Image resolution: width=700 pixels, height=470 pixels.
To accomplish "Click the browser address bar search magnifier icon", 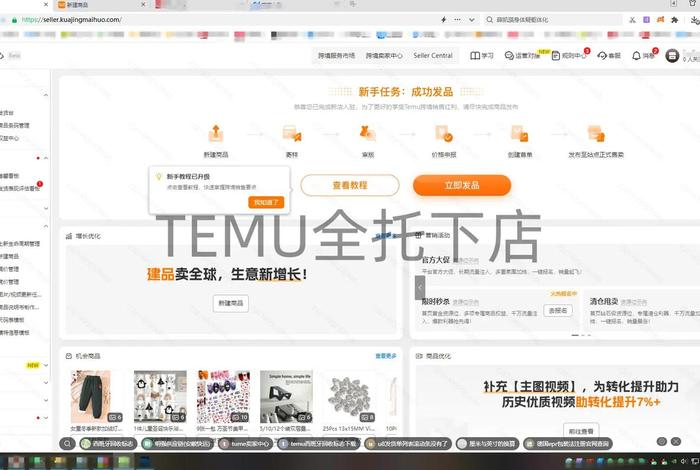I will (490, 20).
